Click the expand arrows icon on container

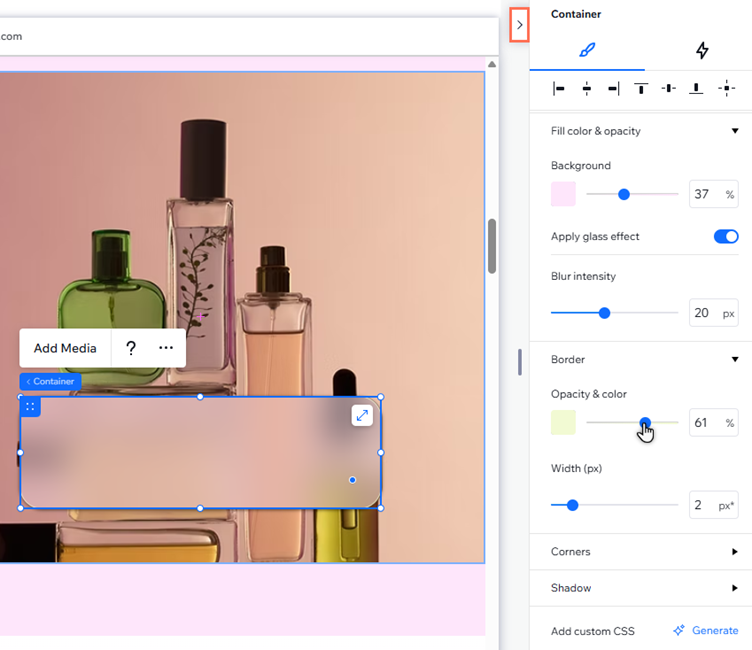point(362,415)
